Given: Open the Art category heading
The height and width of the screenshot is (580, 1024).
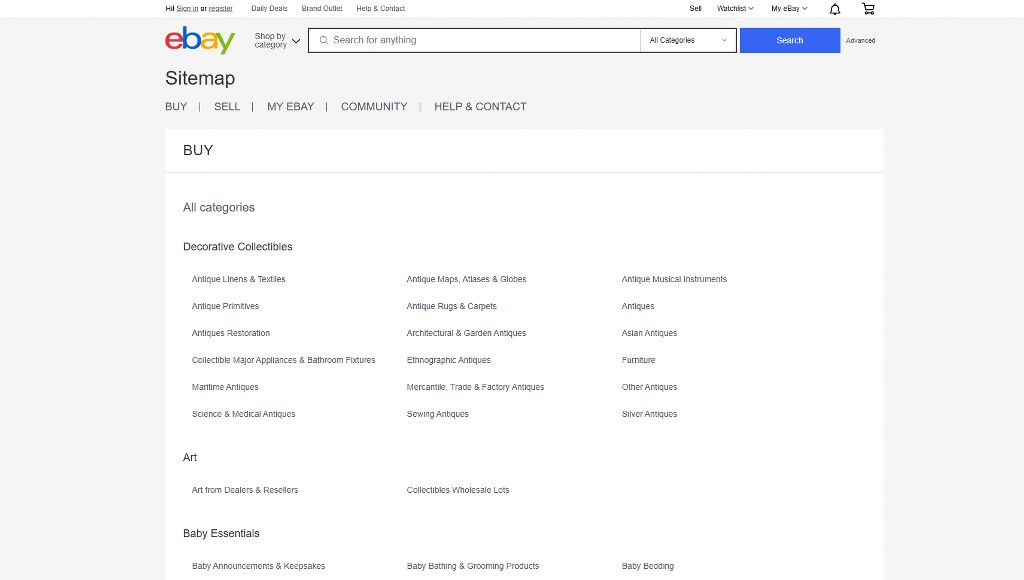Looking at the screenshot, I should click(x=189, y=457).
